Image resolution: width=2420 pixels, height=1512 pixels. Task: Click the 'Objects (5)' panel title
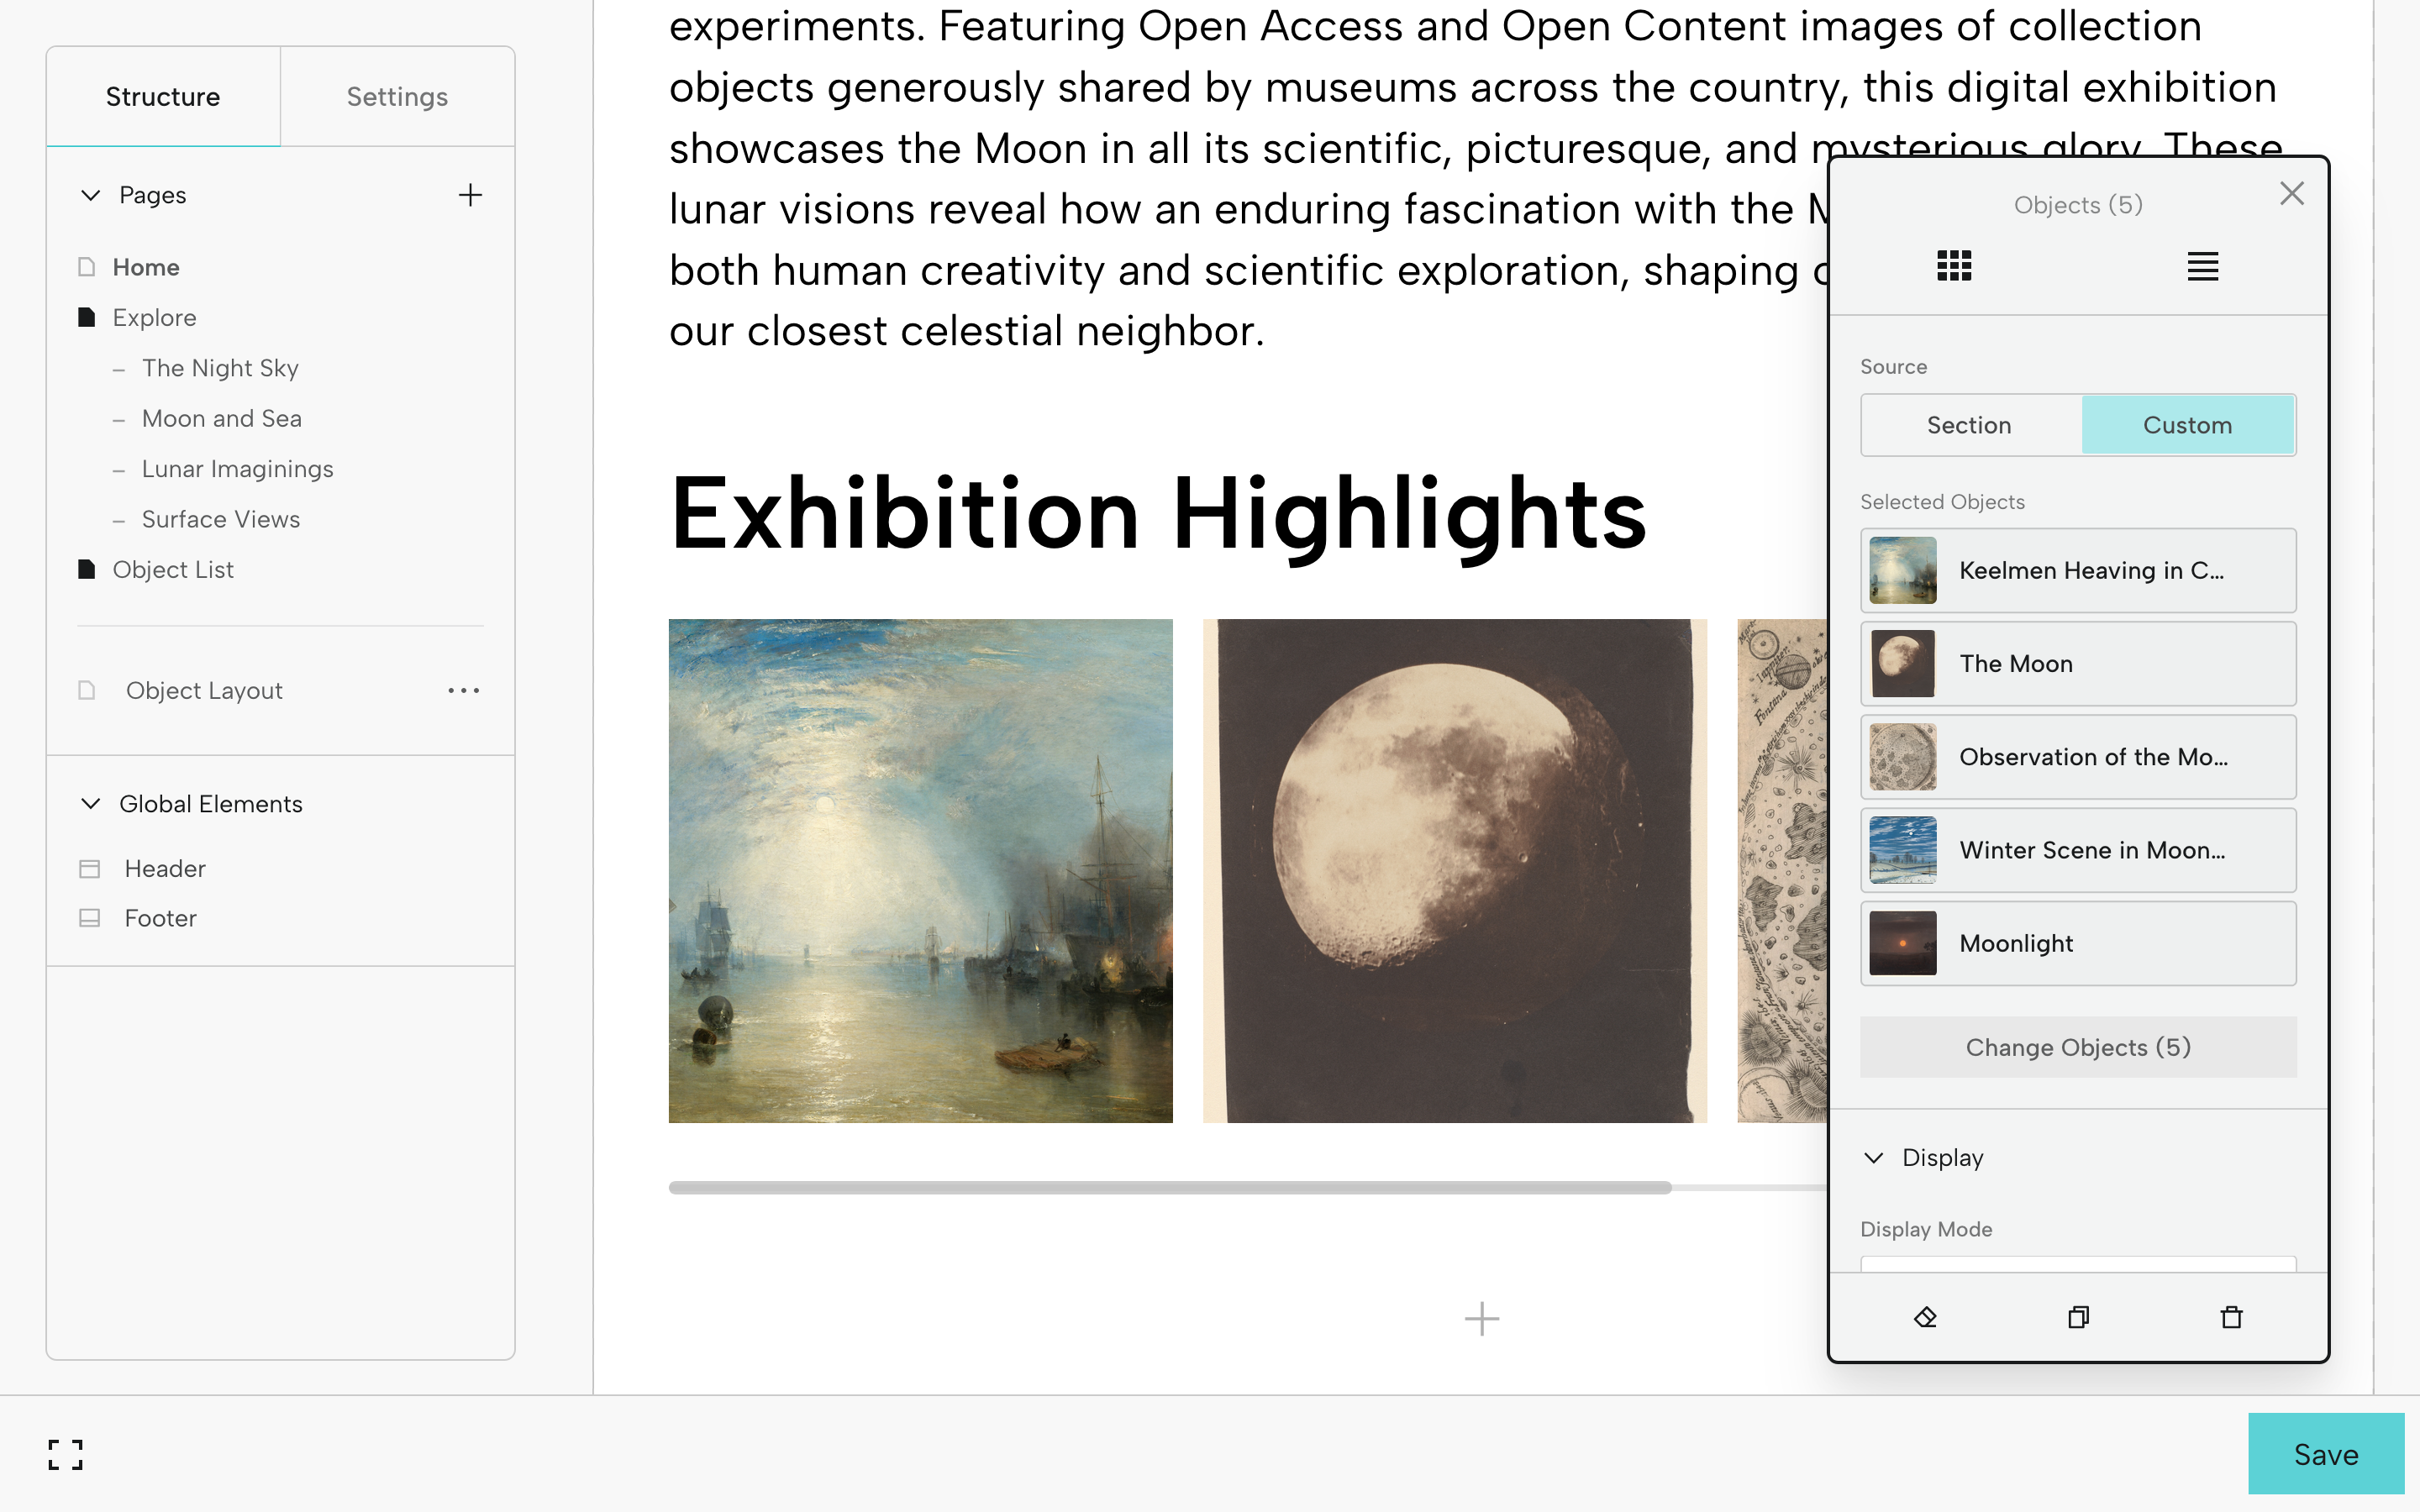pyautogui.click(x=2078, y=205)
